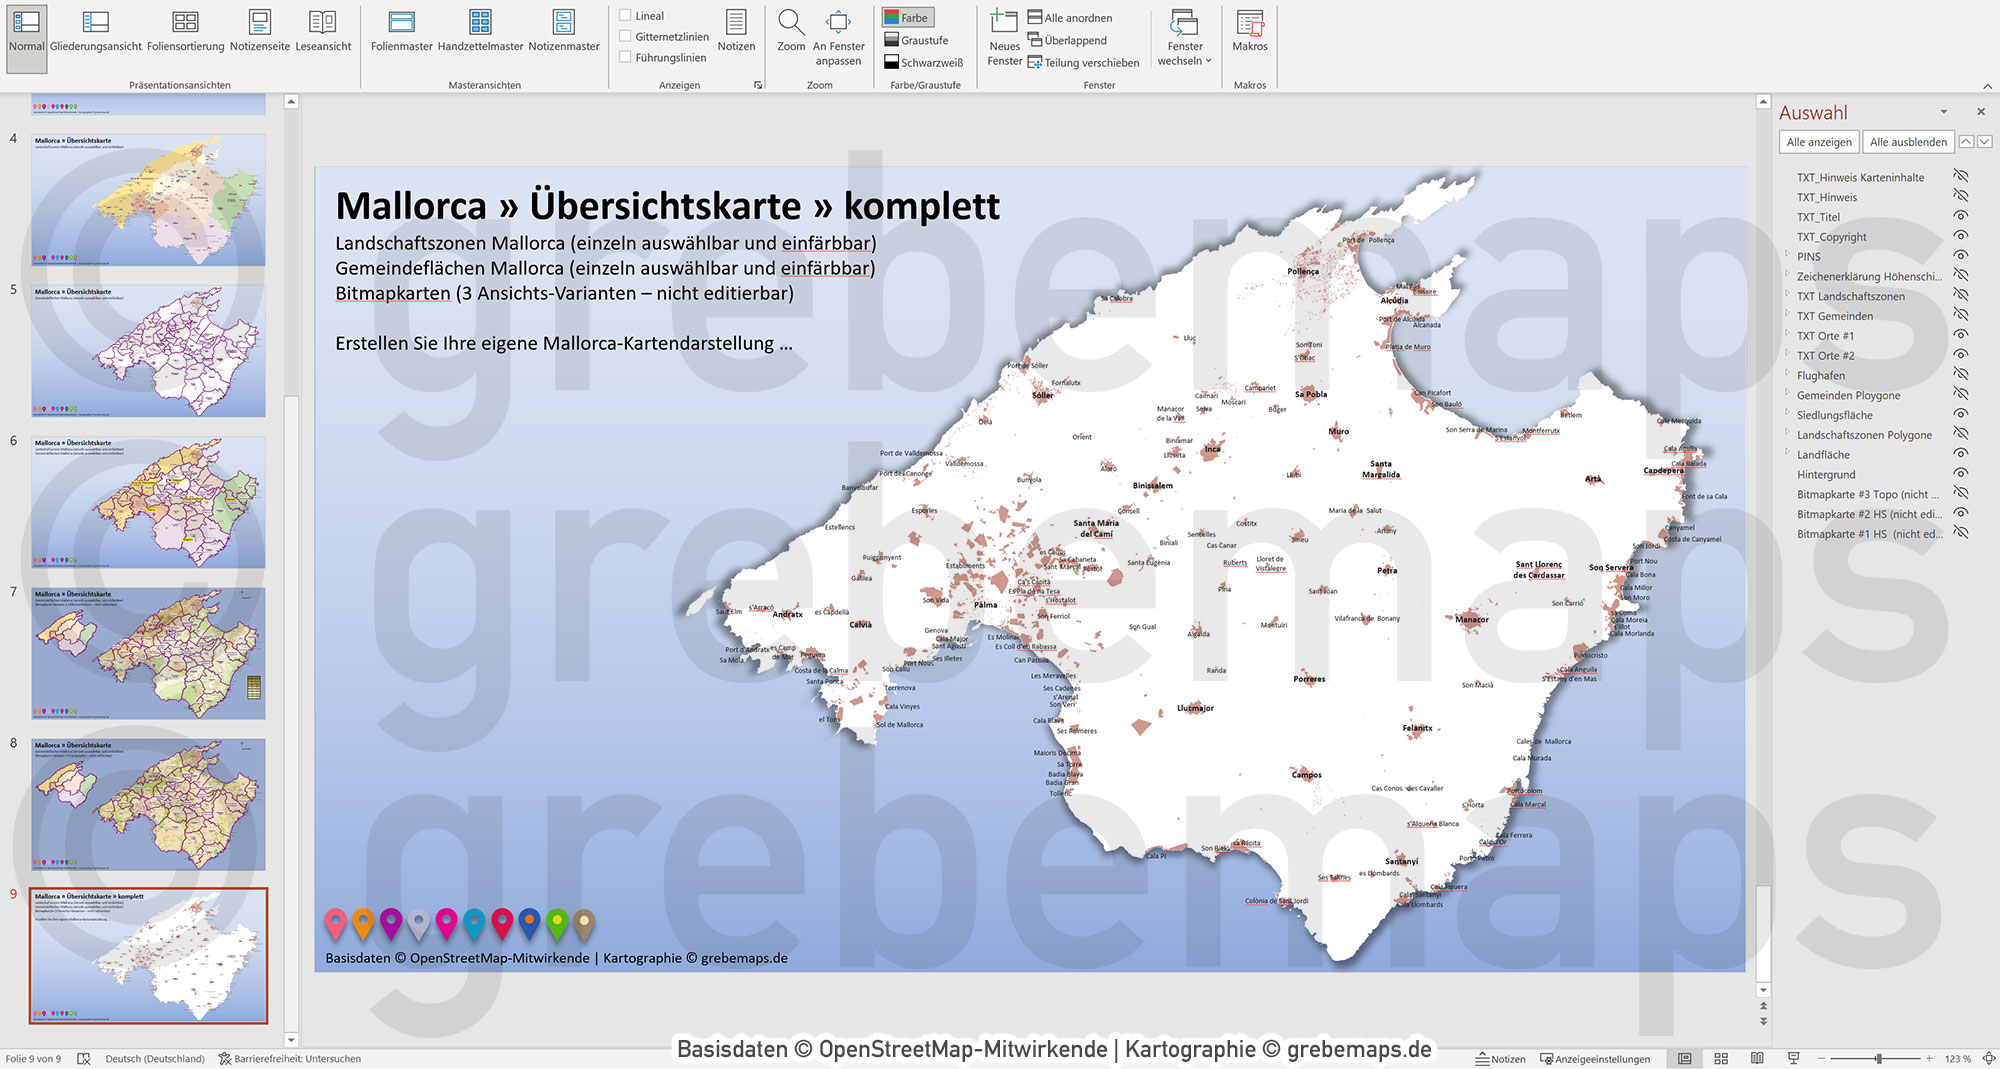The width and height of the screenshot is (2000, 1069).
Task: Click the Alle anzeigen button
Action: (x=1818, y=141)
